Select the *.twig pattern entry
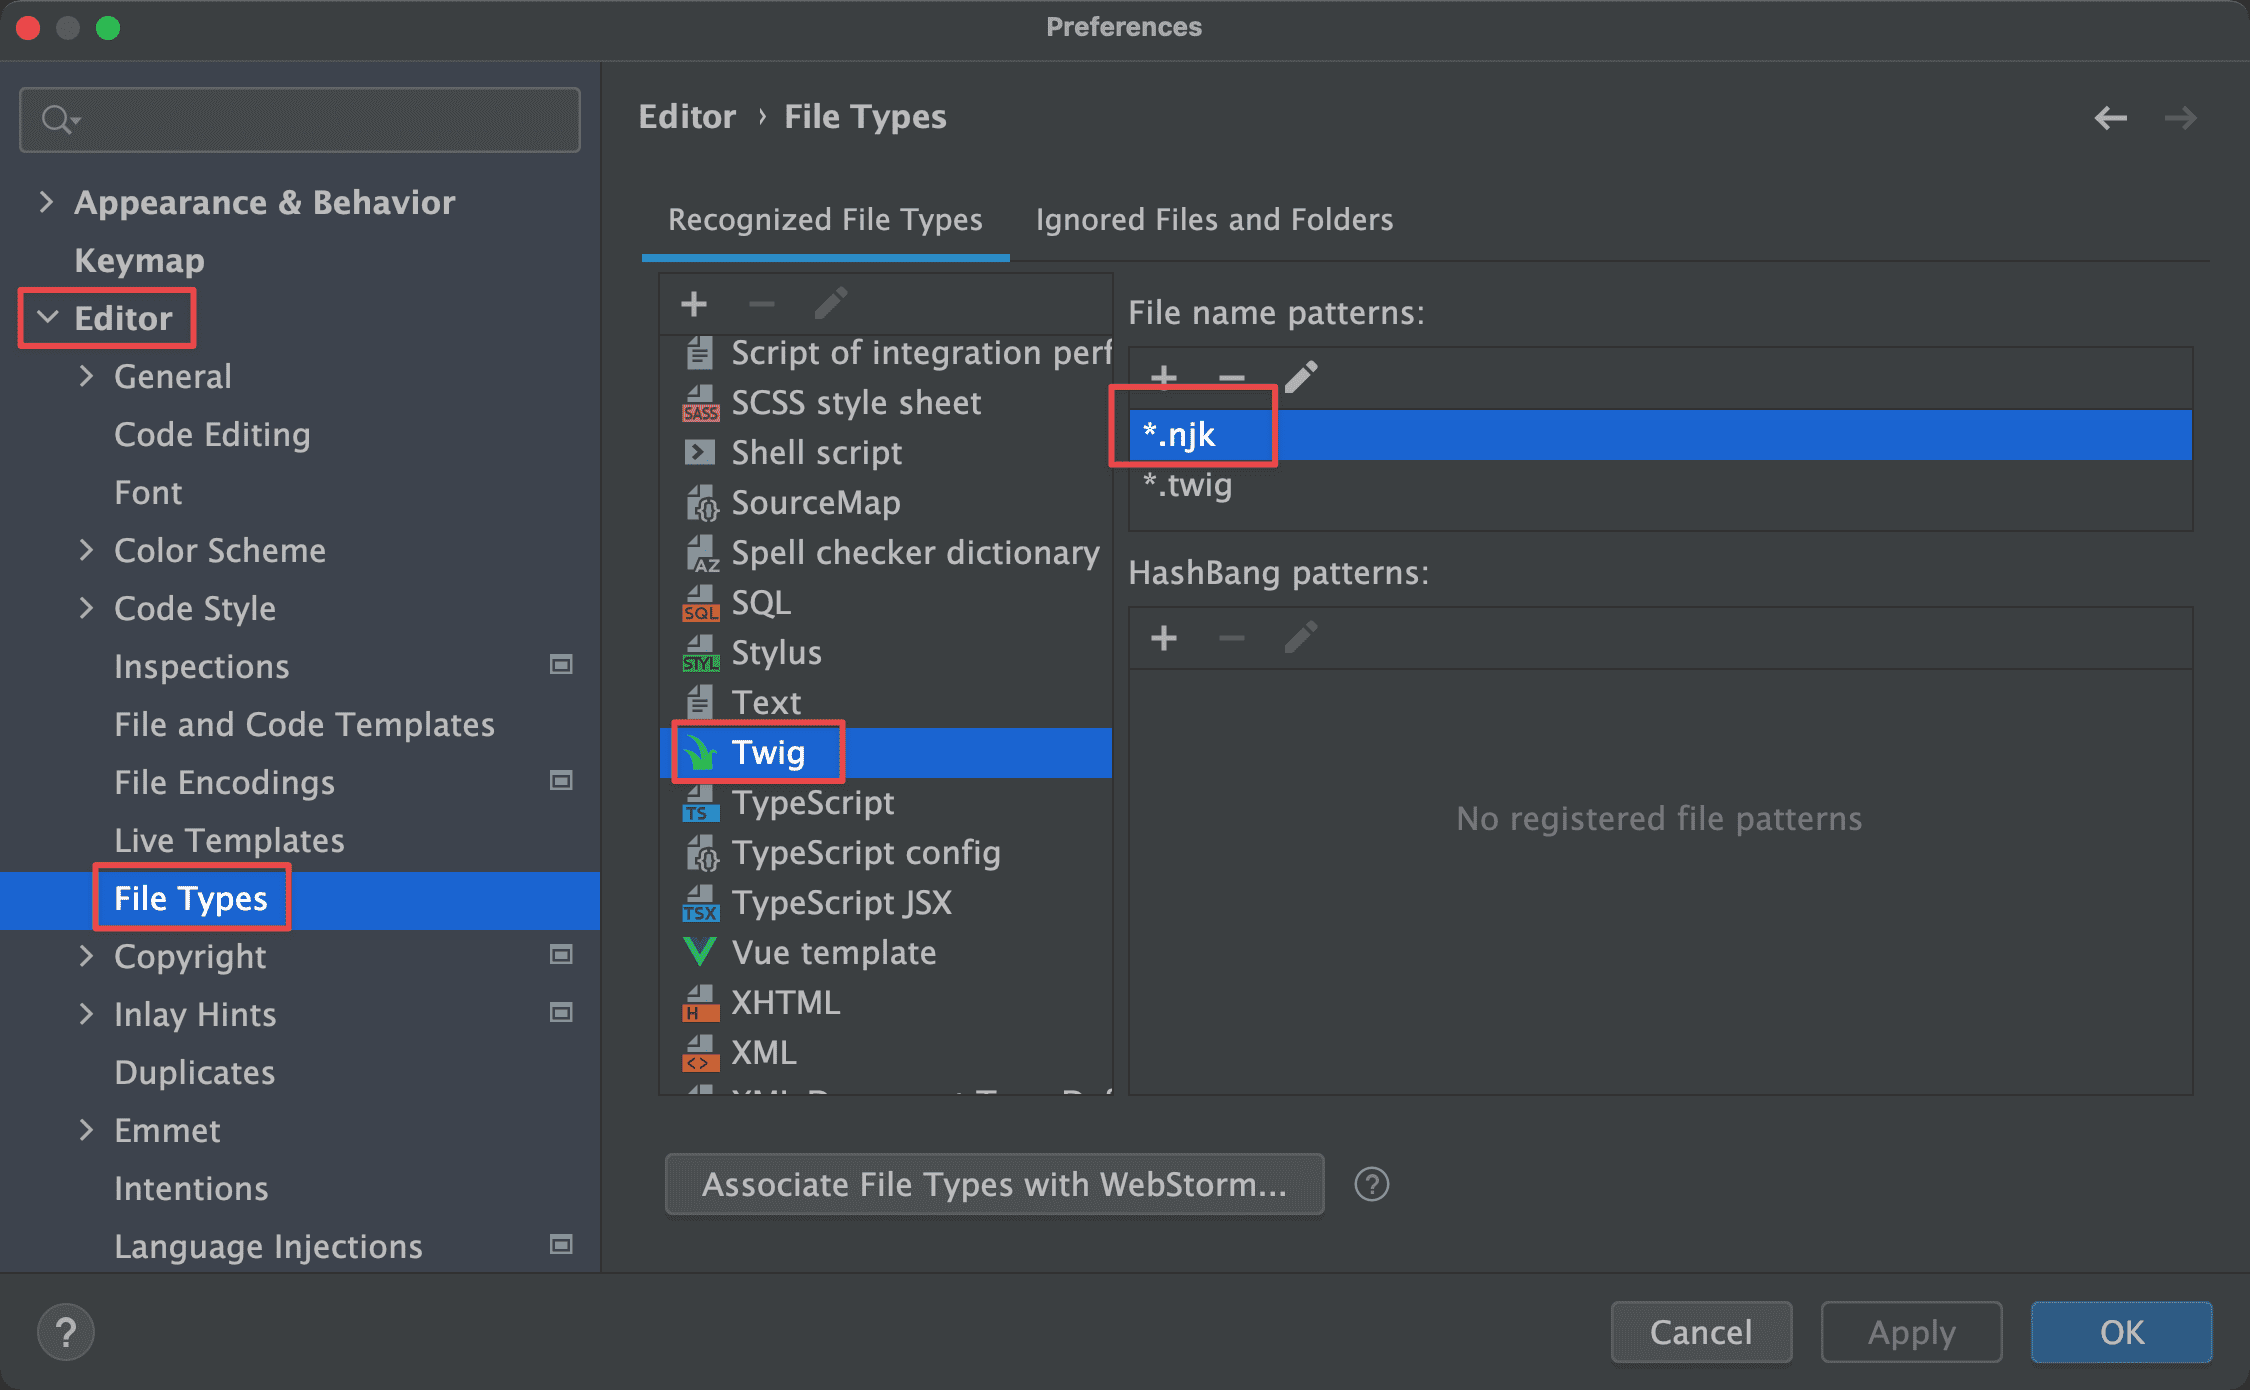Screen dimensions: 2250x1390 coord(1188,486)
